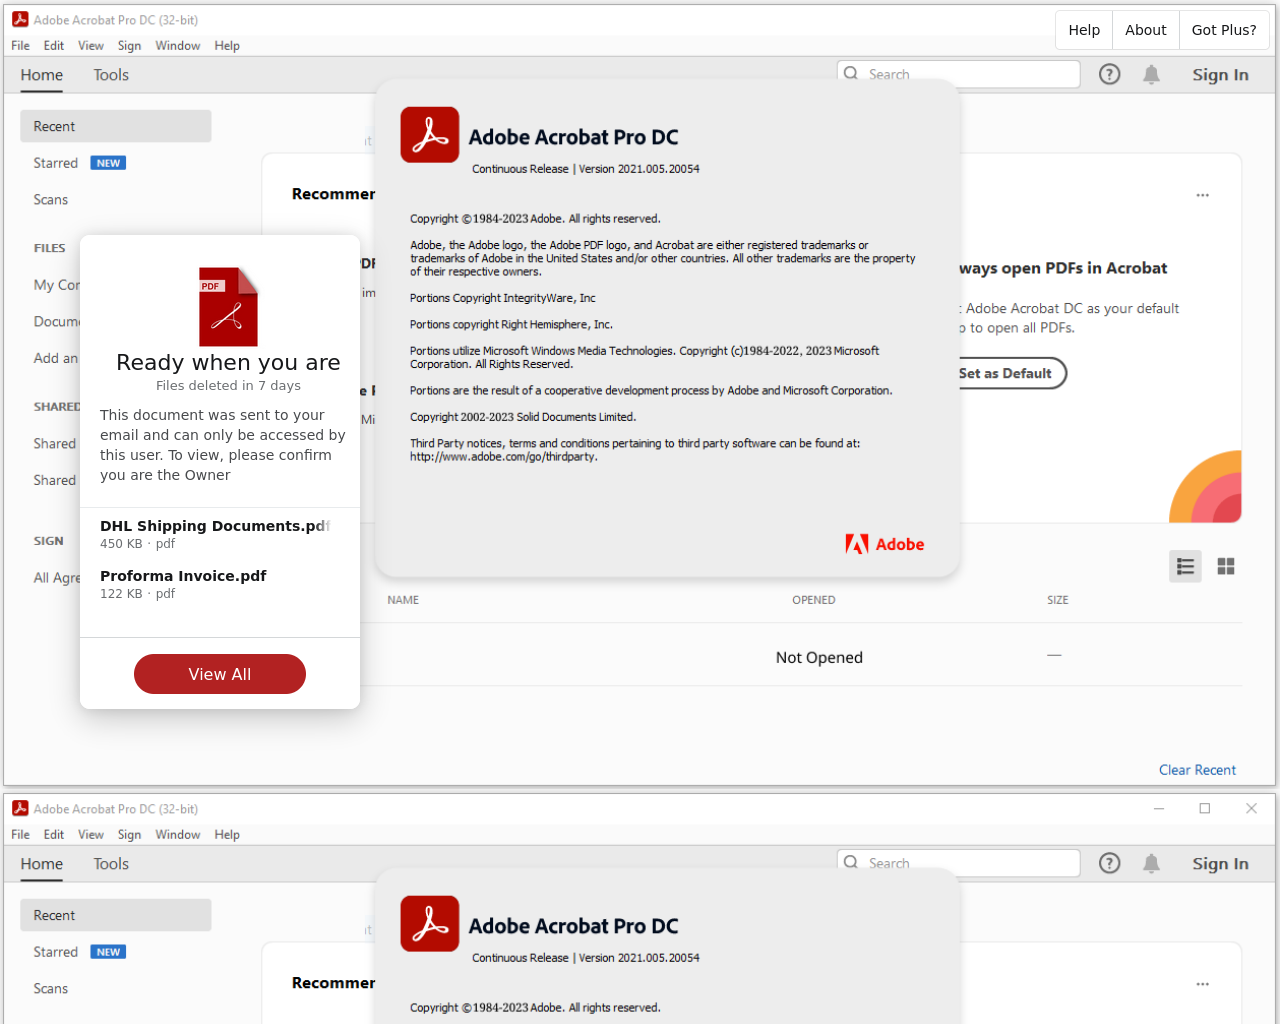
Task: Switch to list view icon
Action: [1185, 566]
